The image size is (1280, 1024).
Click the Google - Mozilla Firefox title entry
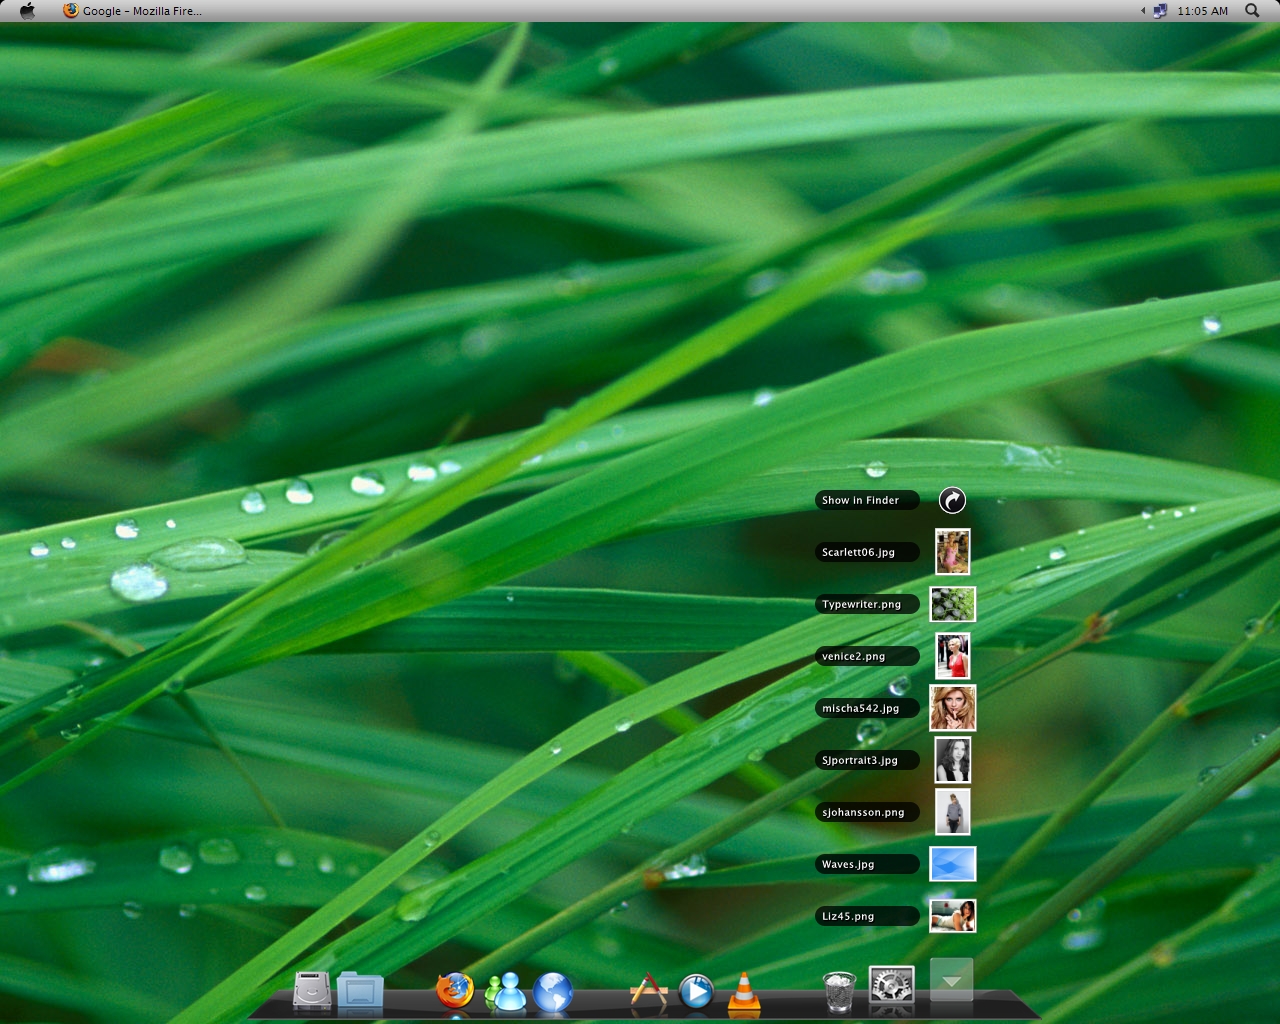point(133,10)
